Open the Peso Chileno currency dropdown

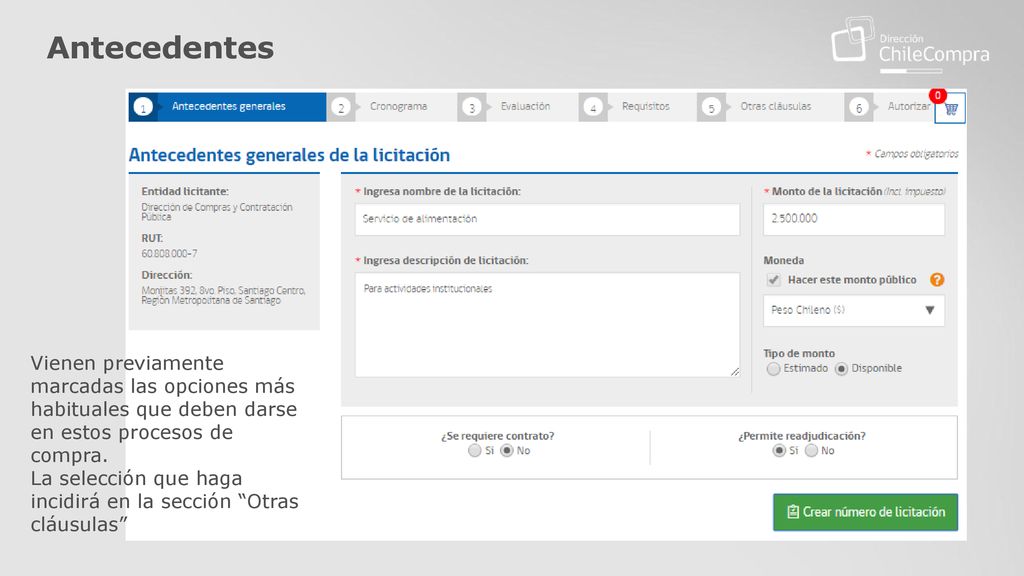(854, 310)
